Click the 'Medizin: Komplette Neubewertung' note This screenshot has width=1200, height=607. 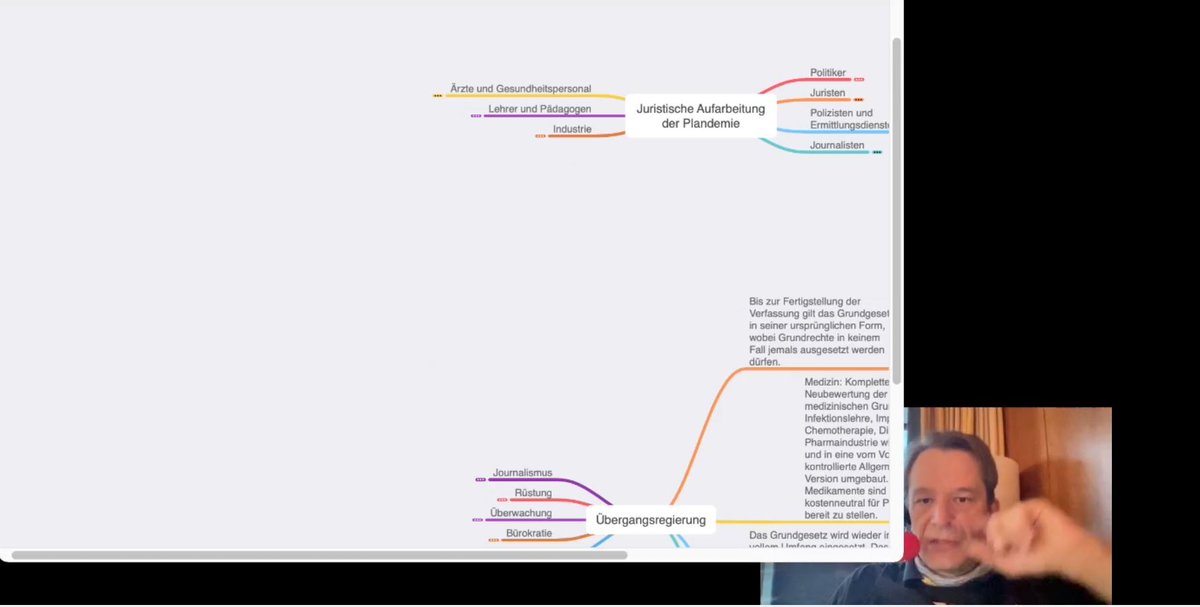tap(846, 448)
